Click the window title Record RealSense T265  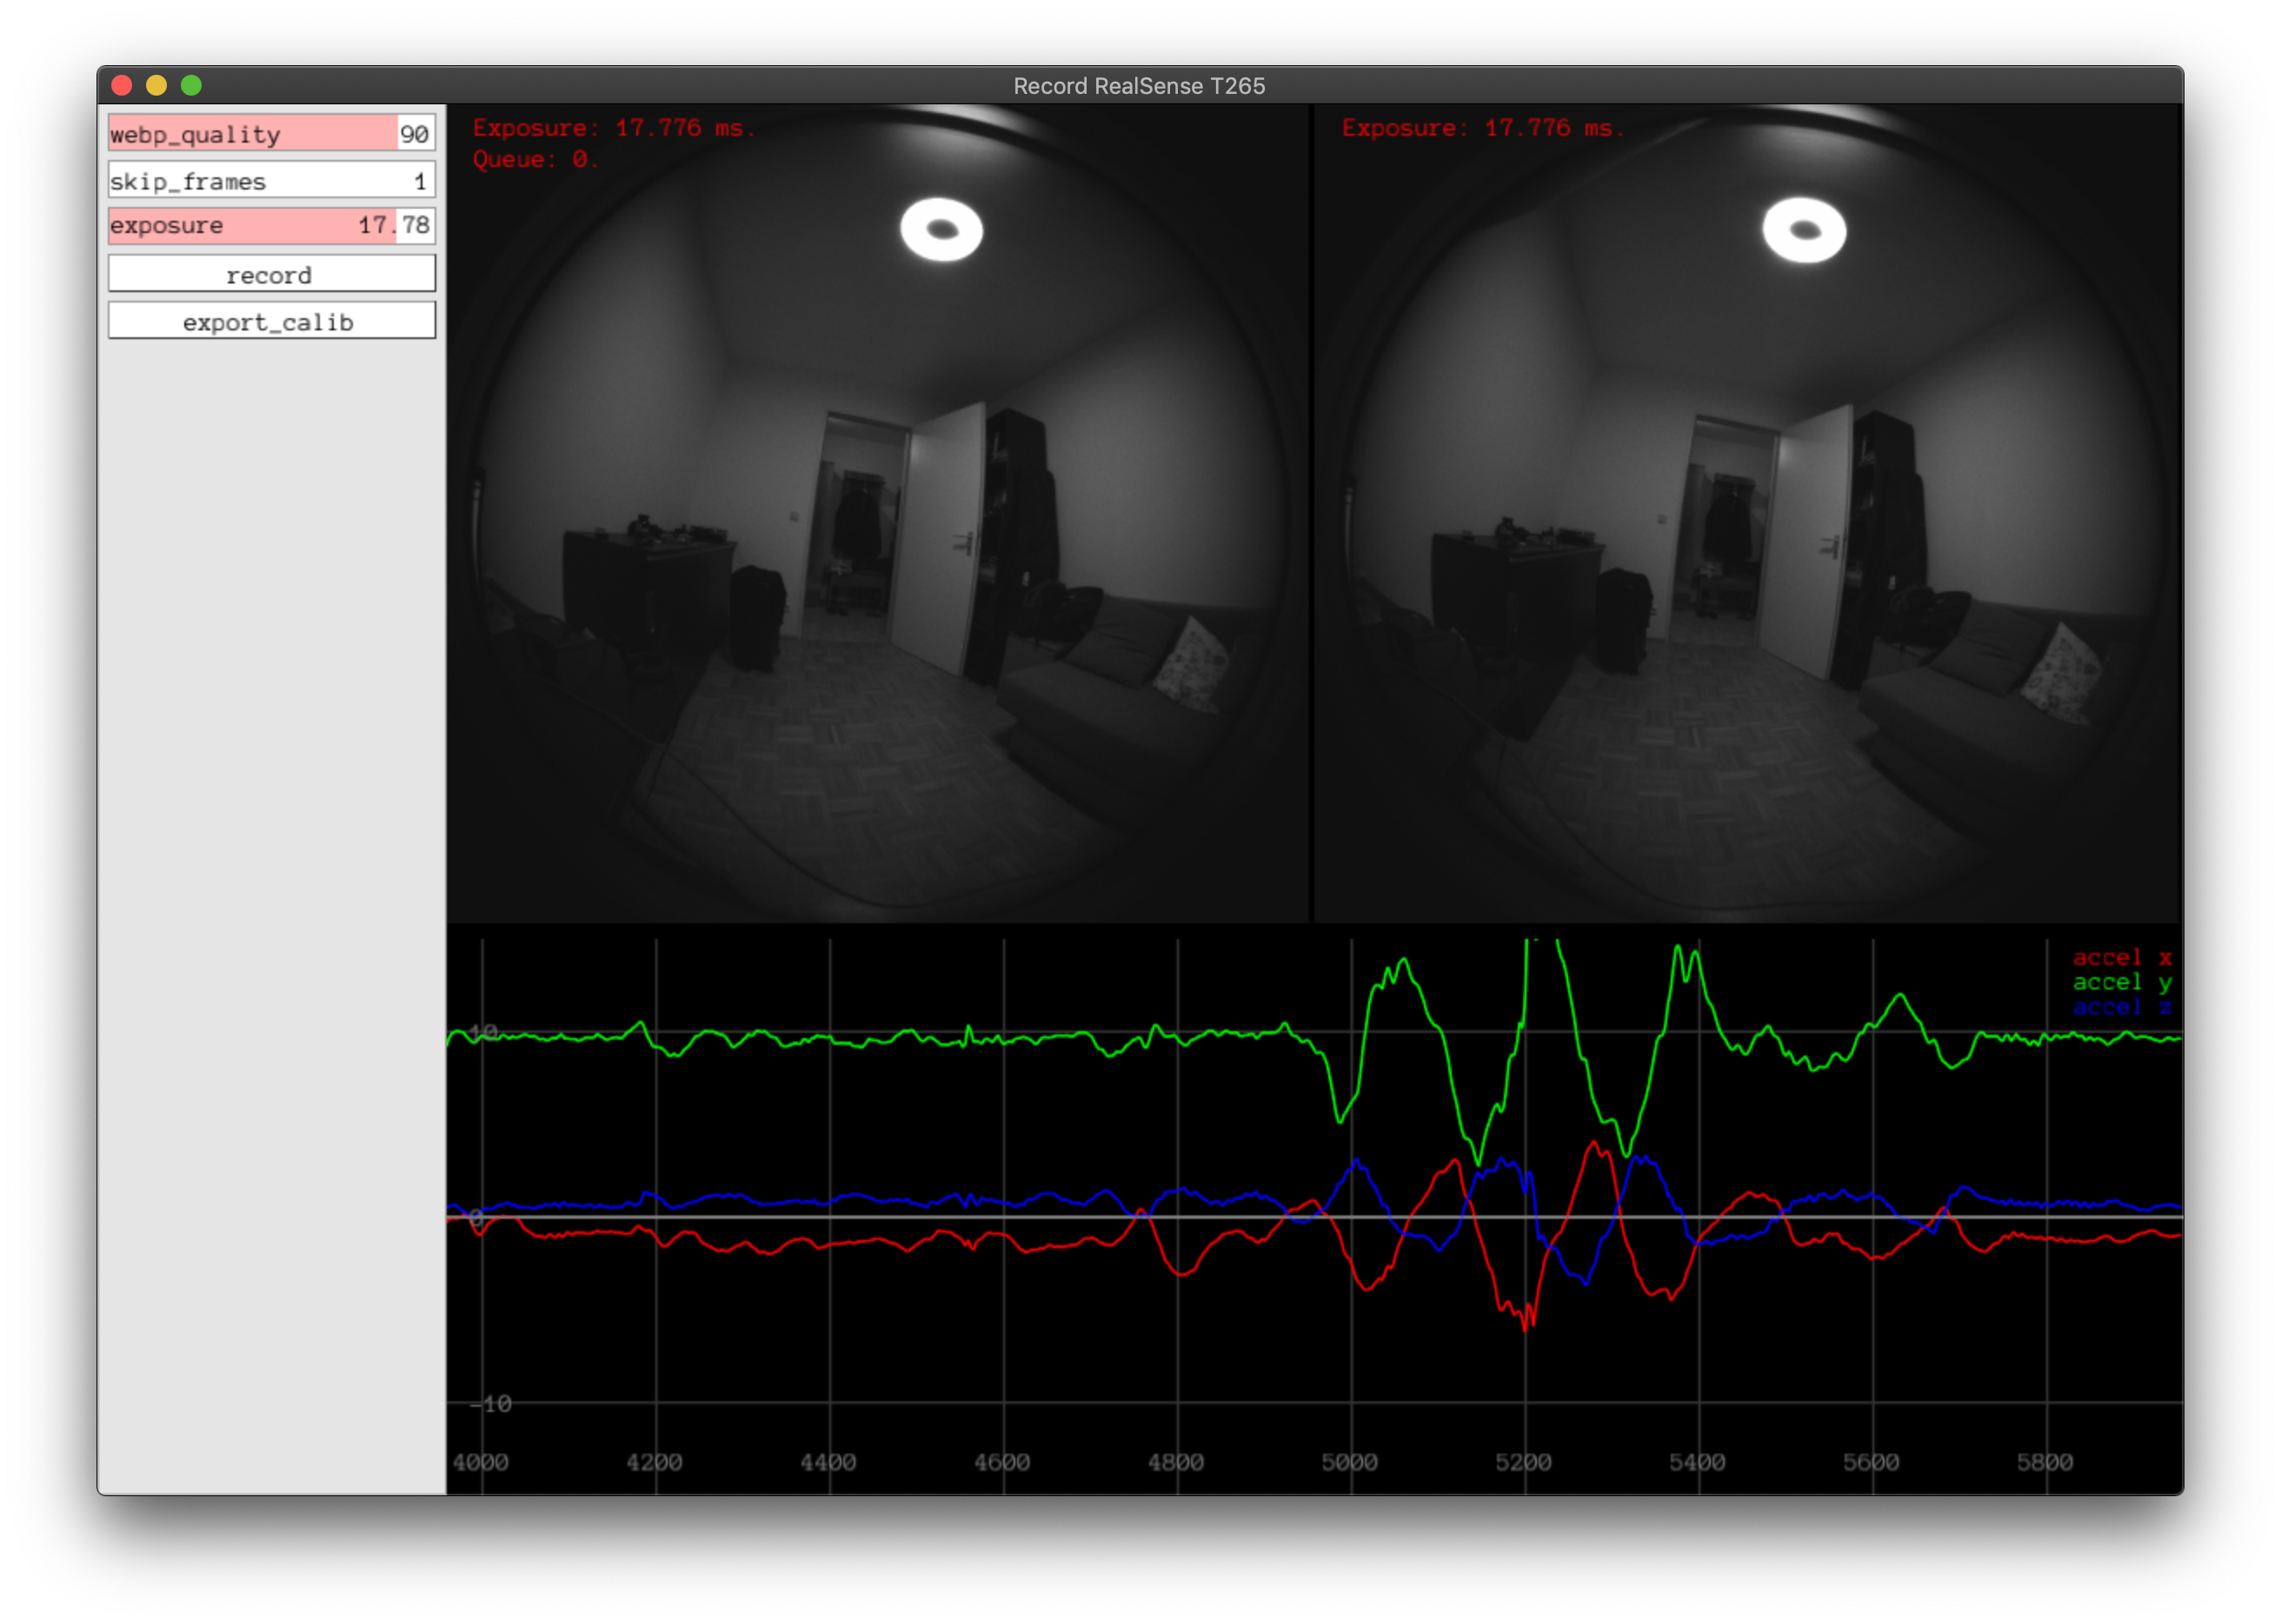pos(1139,86)
